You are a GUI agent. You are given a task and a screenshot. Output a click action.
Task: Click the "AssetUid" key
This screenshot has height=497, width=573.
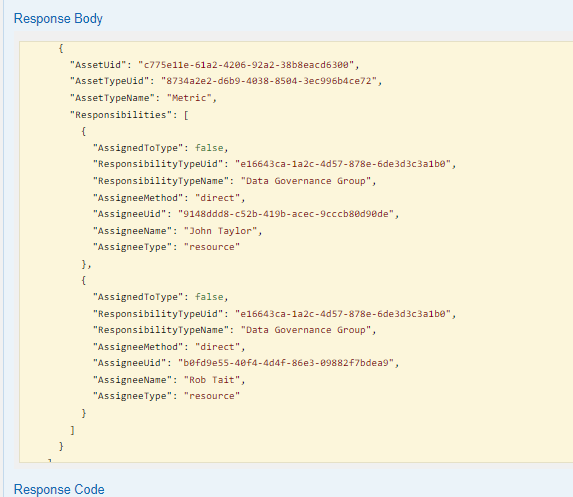pyautogui.click(x=98, y=65)
